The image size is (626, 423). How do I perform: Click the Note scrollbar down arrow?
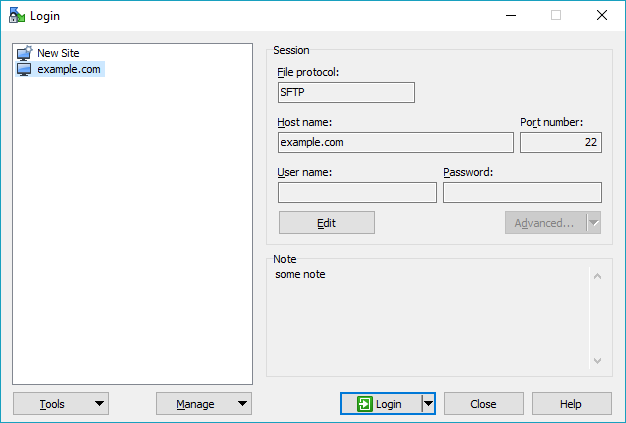597,360
